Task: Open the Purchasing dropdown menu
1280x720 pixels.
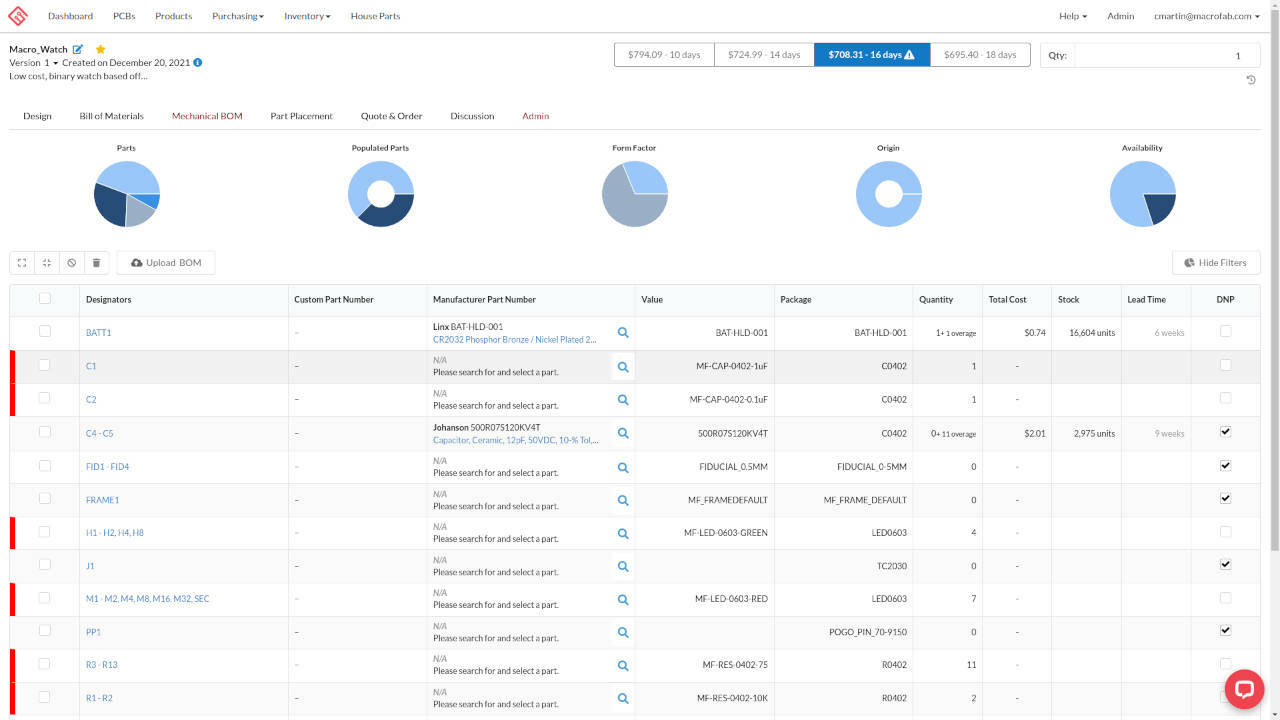Action: point(237,16)
